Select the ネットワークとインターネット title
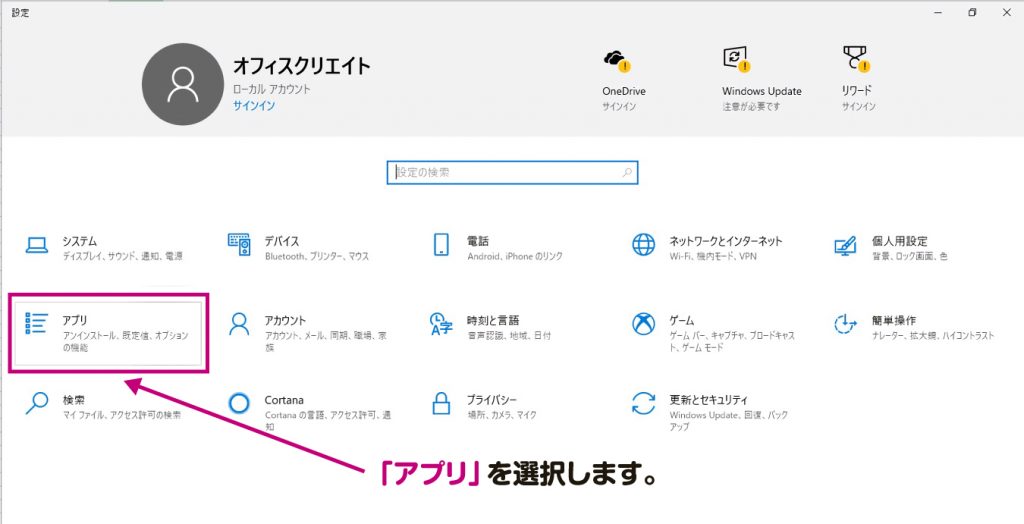 coord(726,241)
